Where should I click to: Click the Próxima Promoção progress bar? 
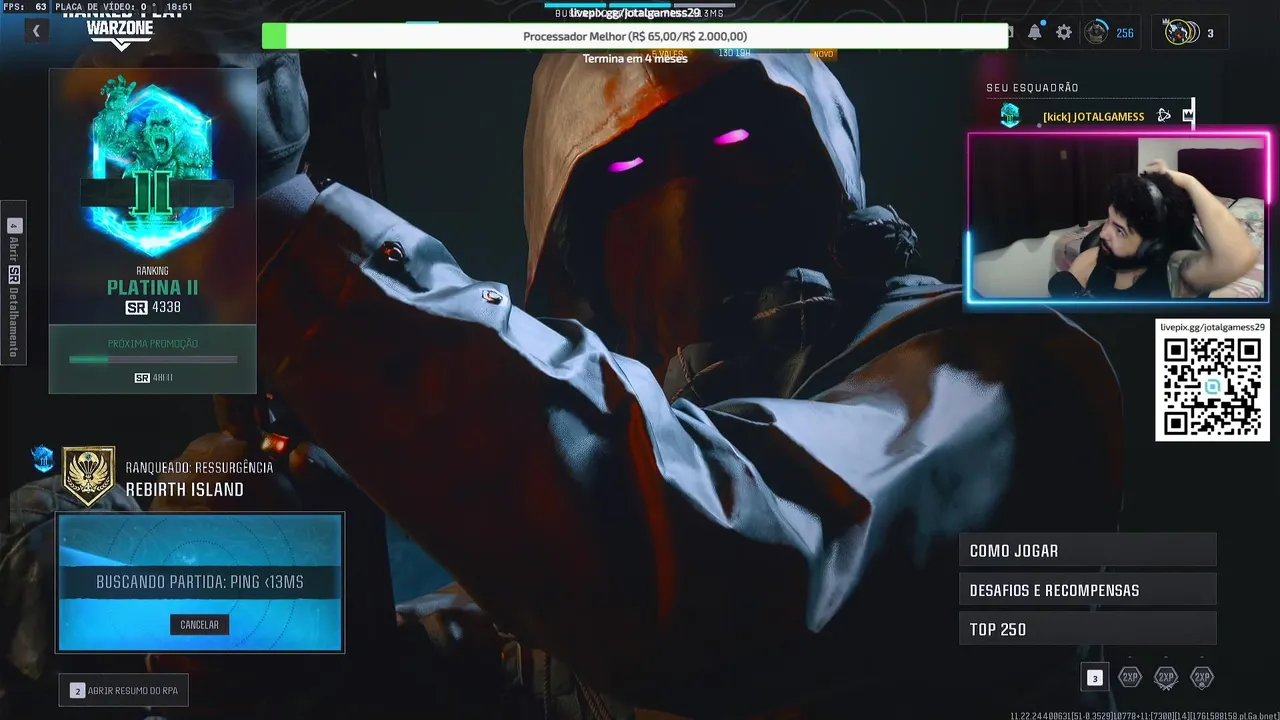pyautogui.click(x=153, y=359)
